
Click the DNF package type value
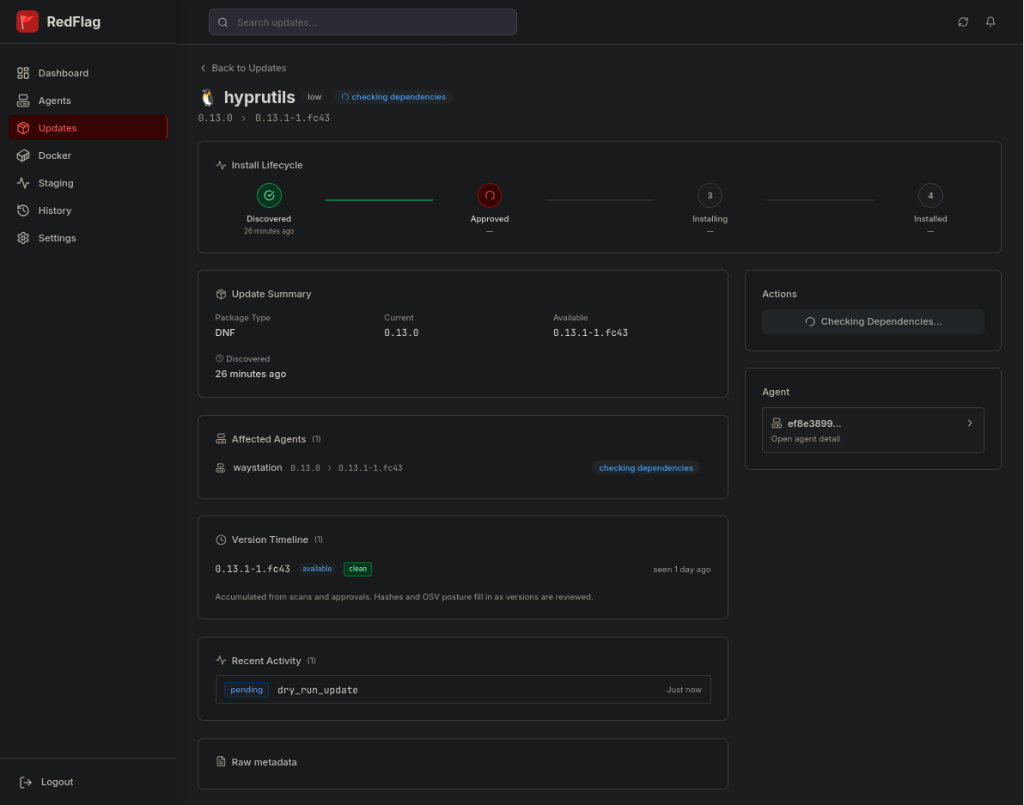[x=225, y=333]
